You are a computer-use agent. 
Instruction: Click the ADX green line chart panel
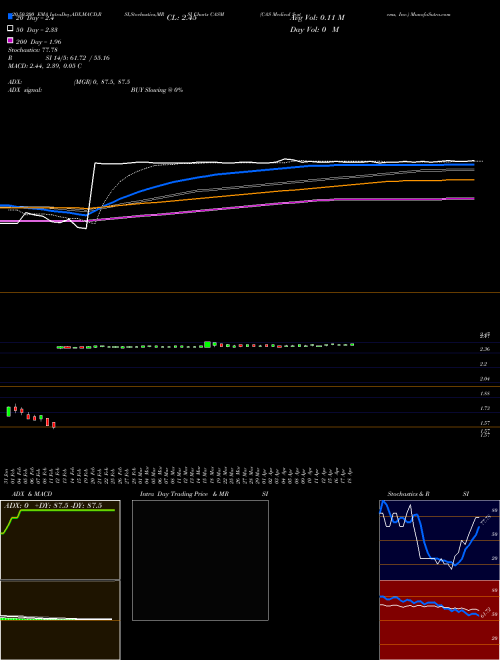tap(60, 540)
